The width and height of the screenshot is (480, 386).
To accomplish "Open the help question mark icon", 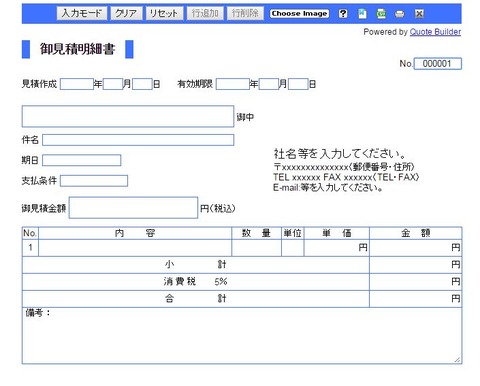I will click(x=343, y=14).
